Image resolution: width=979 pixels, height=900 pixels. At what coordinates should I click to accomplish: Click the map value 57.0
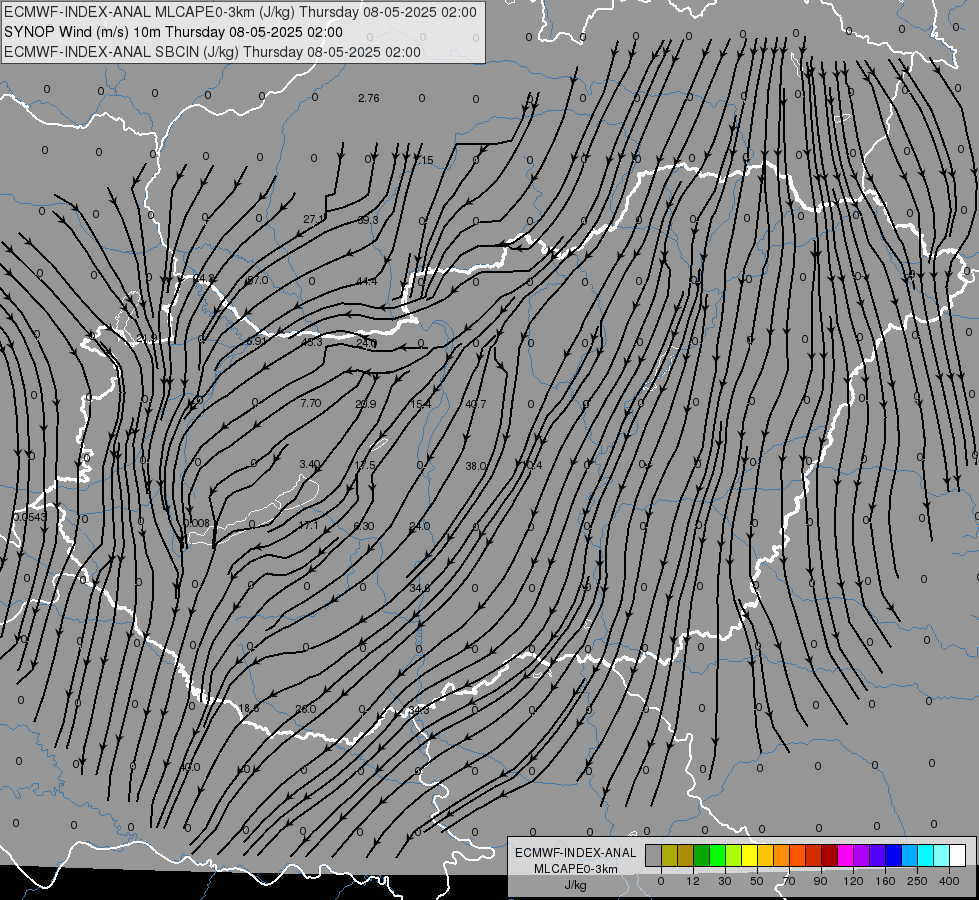257,280
